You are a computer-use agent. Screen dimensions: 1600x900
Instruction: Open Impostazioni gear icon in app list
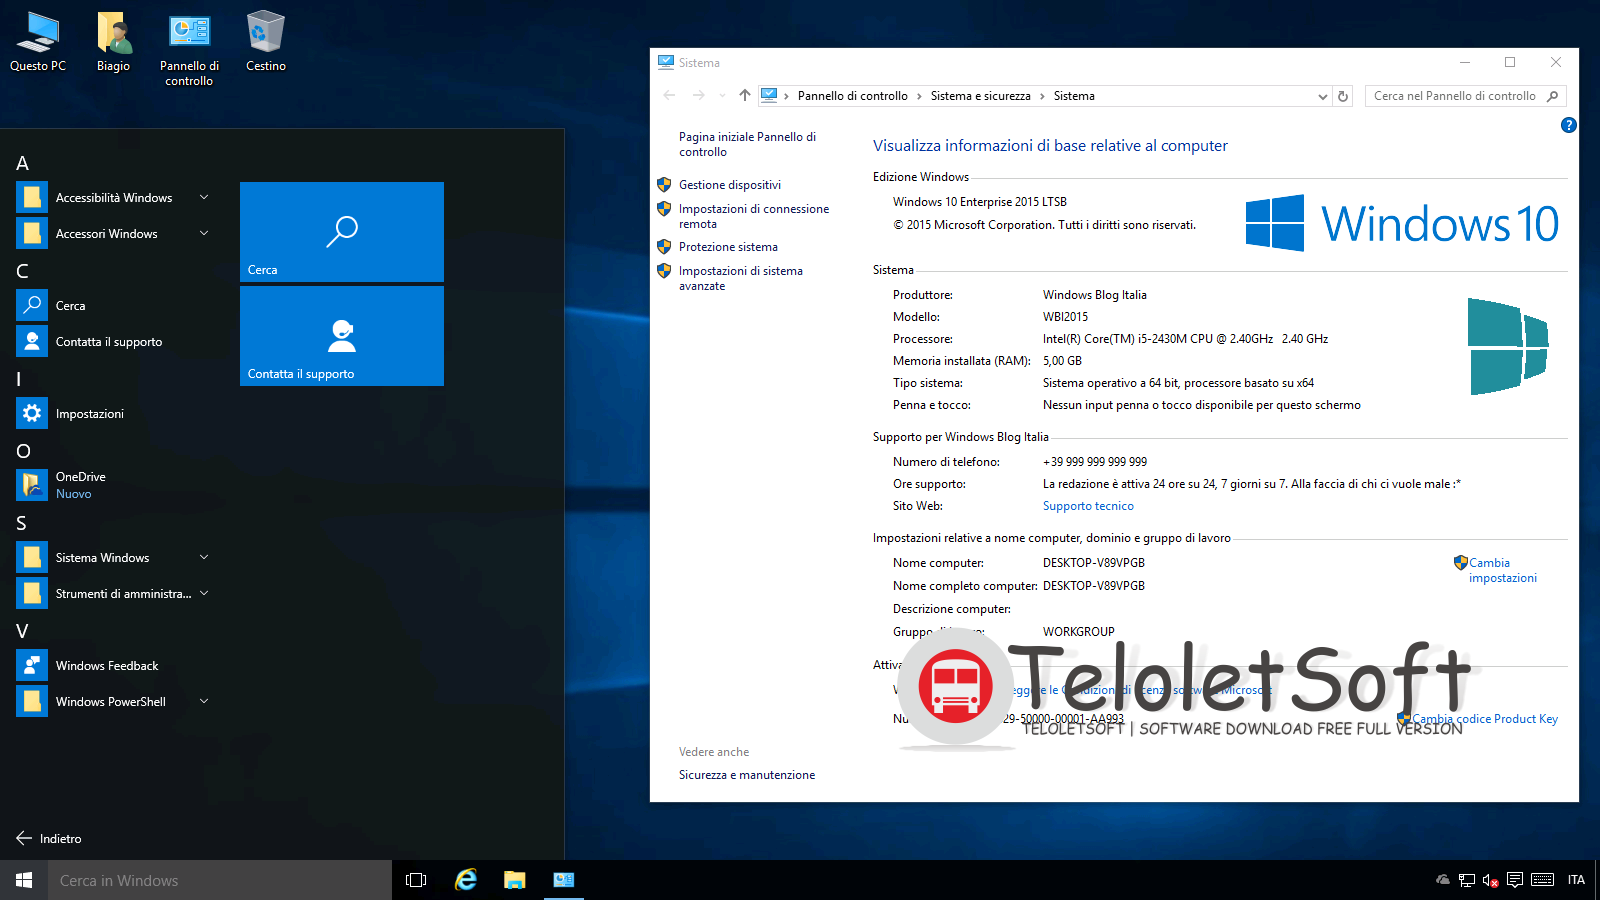[32, 413]
